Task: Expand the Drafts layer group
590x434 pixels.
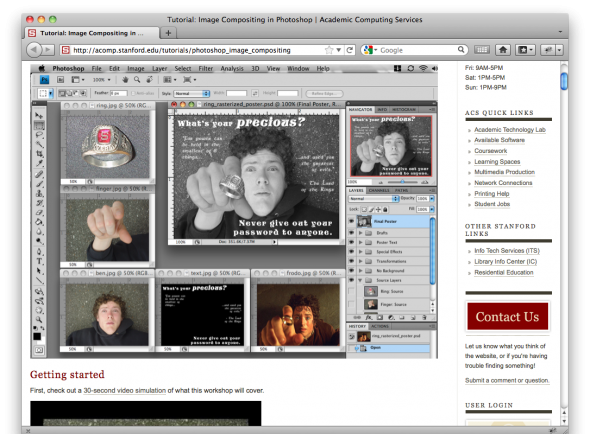Action: click(360, 233)
